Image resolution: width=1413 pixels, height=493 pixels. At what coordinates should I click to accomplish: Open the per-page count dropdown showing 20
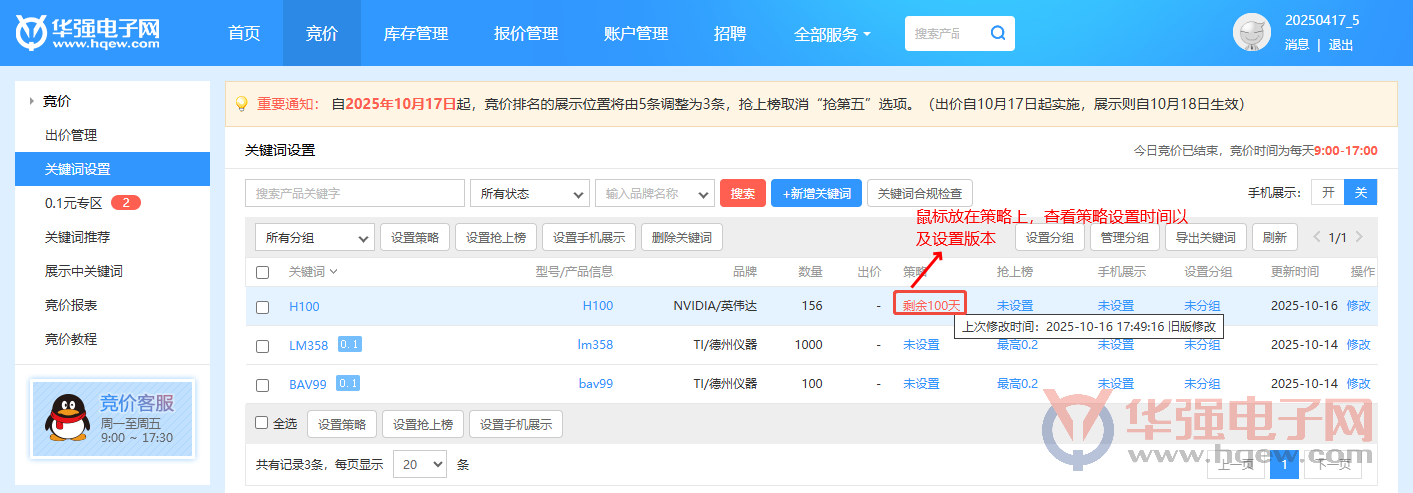coord(420,464)
